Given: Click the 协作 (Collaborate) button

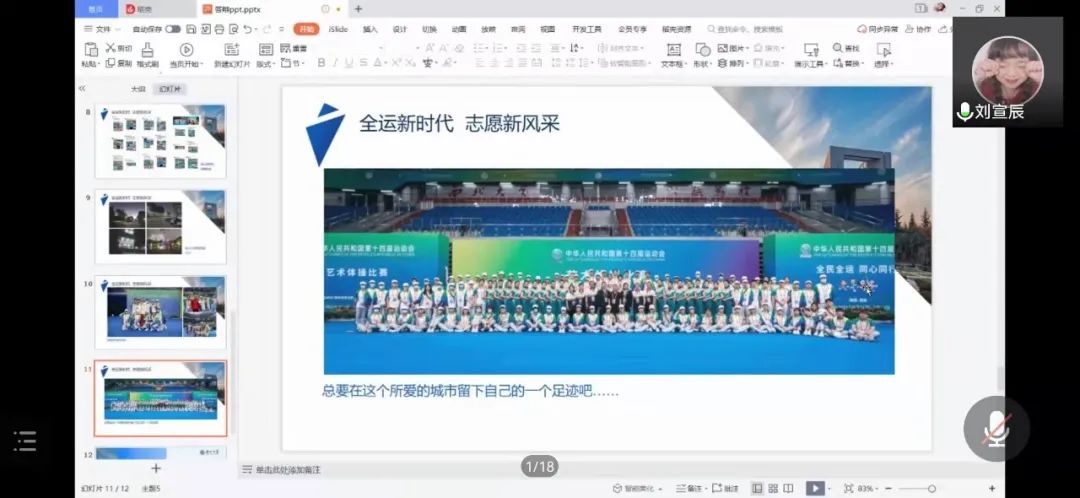Looking at the screenshot, I should point(919,29).
